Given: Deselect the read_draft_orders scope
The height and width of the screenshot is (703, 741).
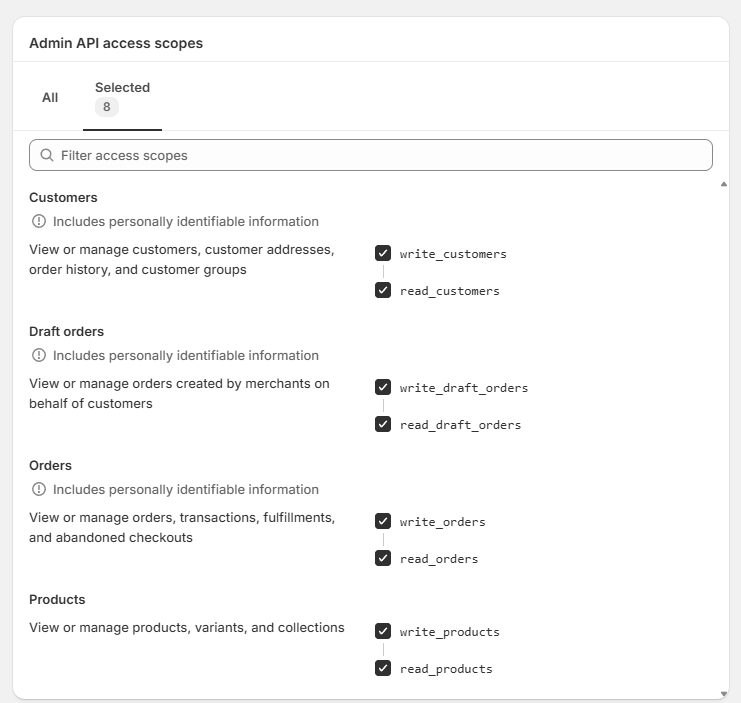Looking at the screenshot, I should click(x=383, y=424).
